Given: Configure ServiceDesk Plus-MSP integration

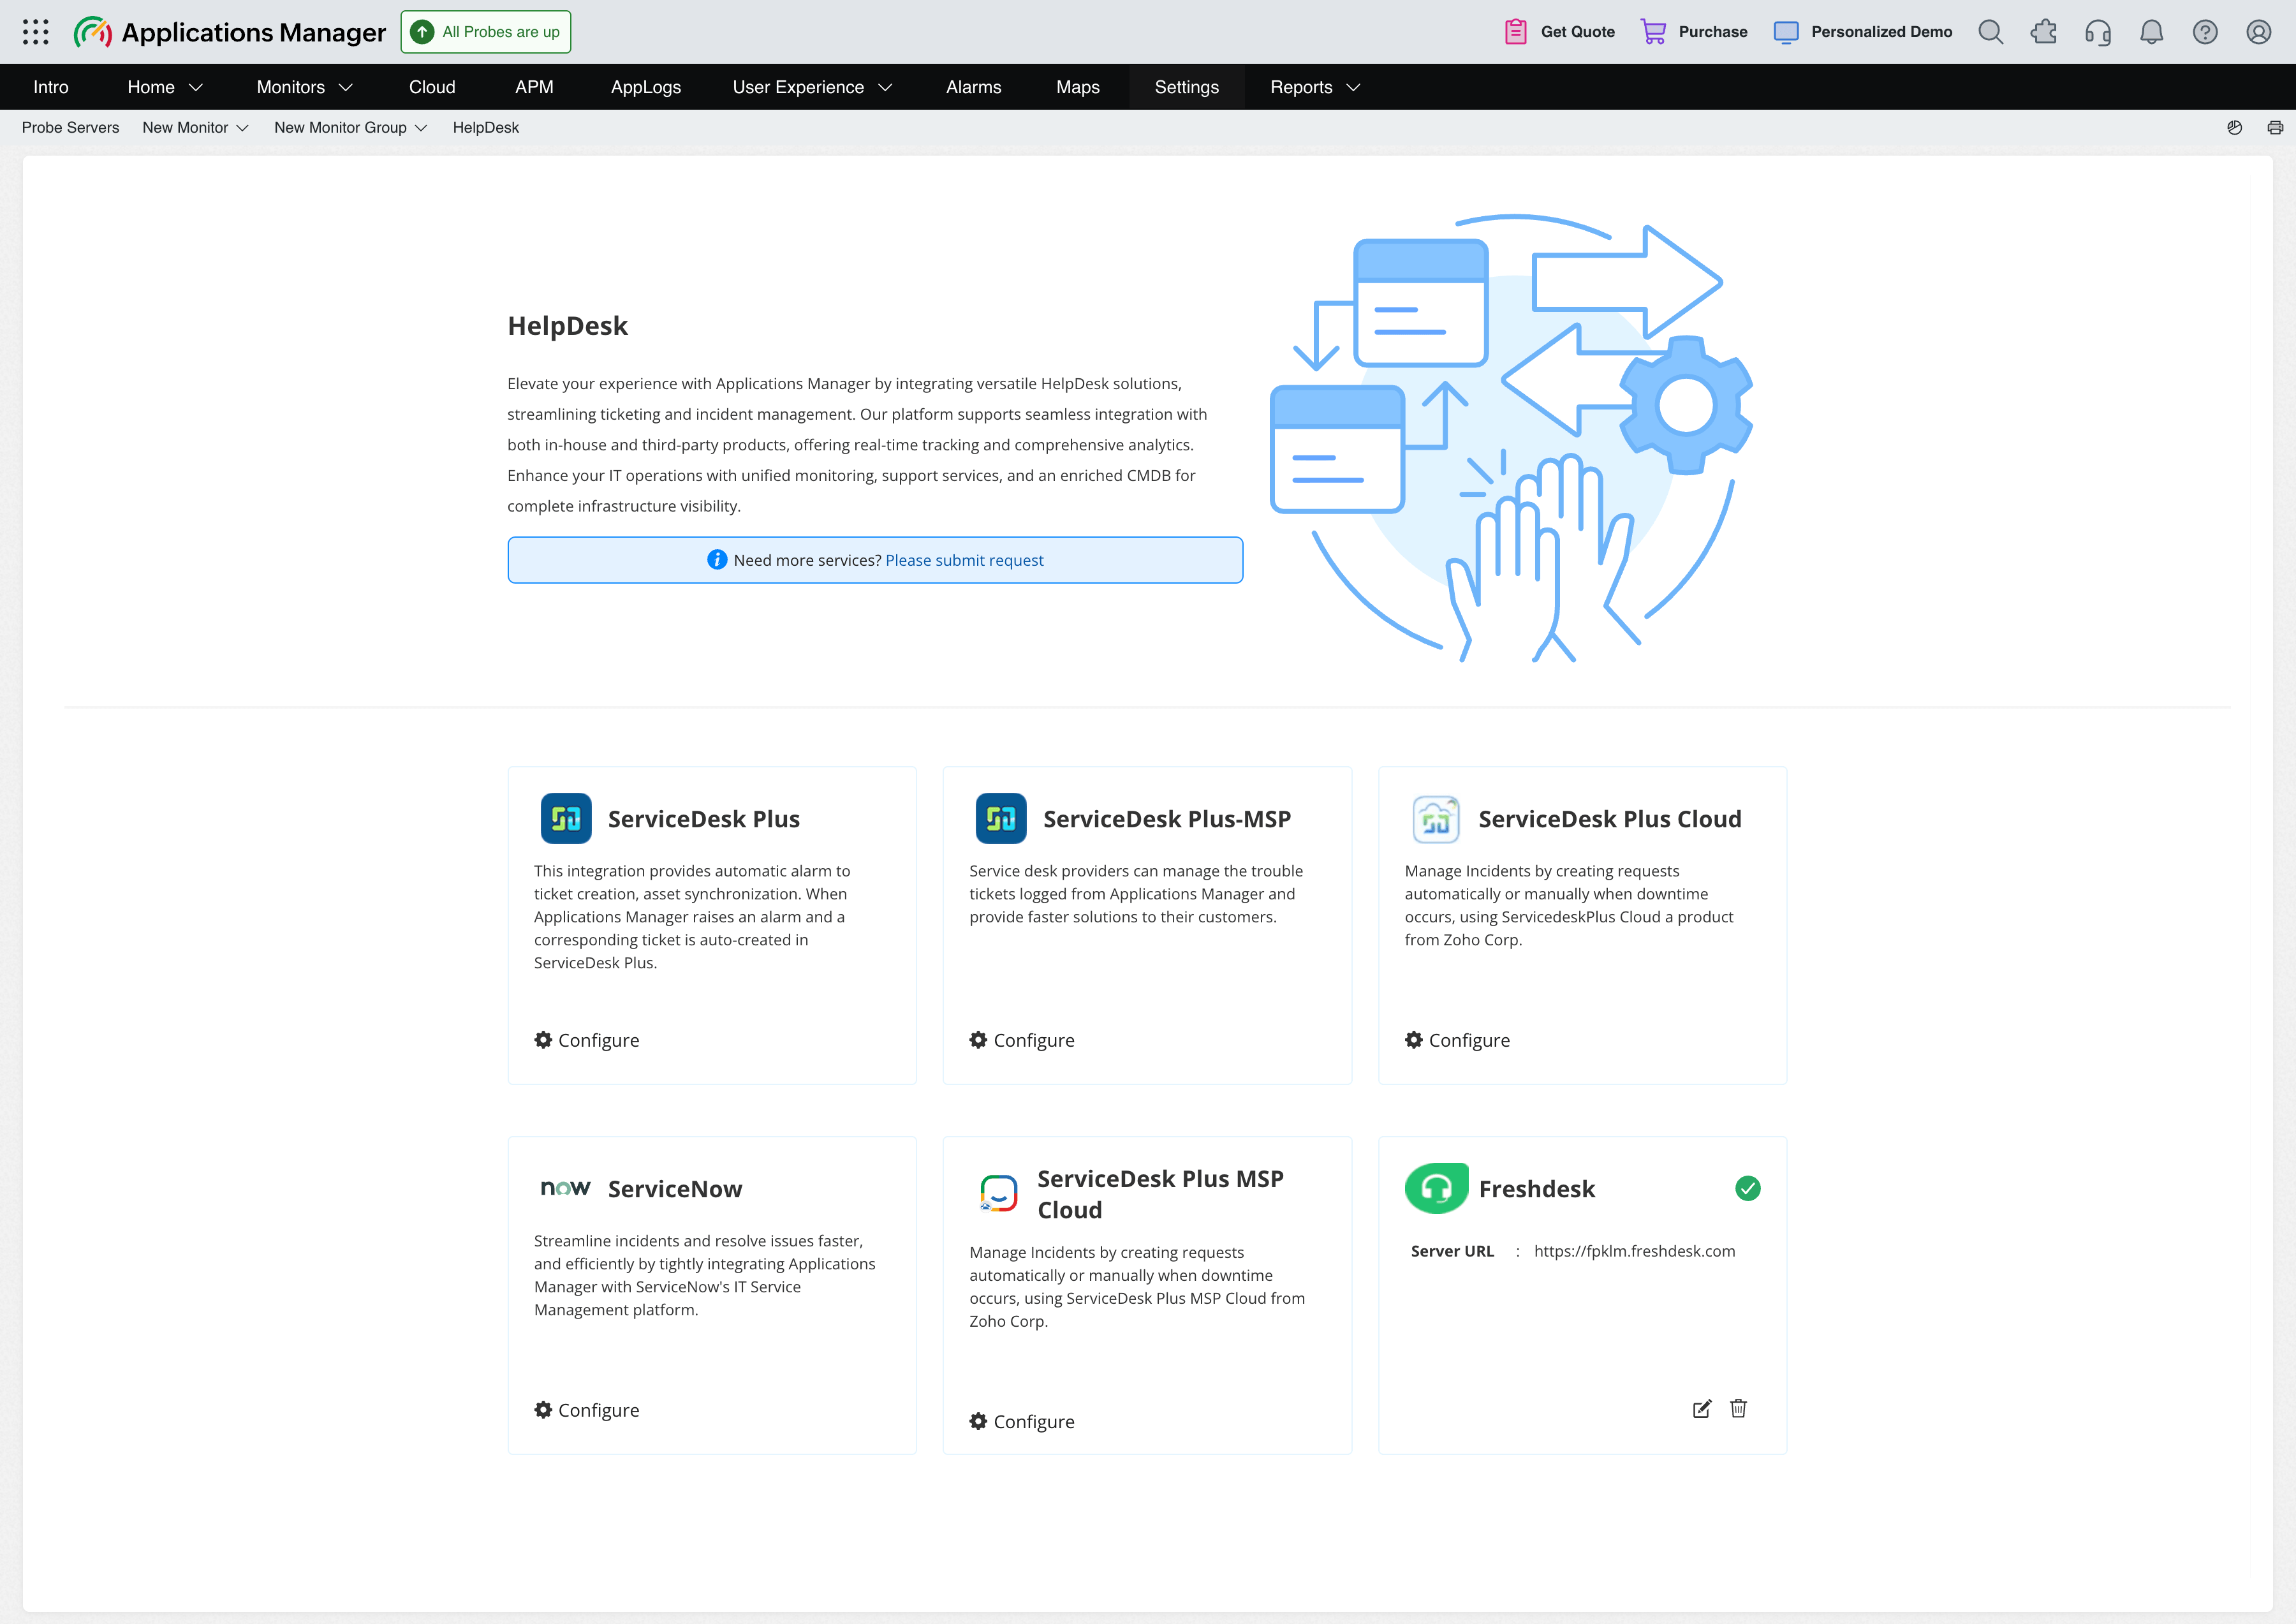Looking at the screenshot, I should (x=1022, y=1040).
